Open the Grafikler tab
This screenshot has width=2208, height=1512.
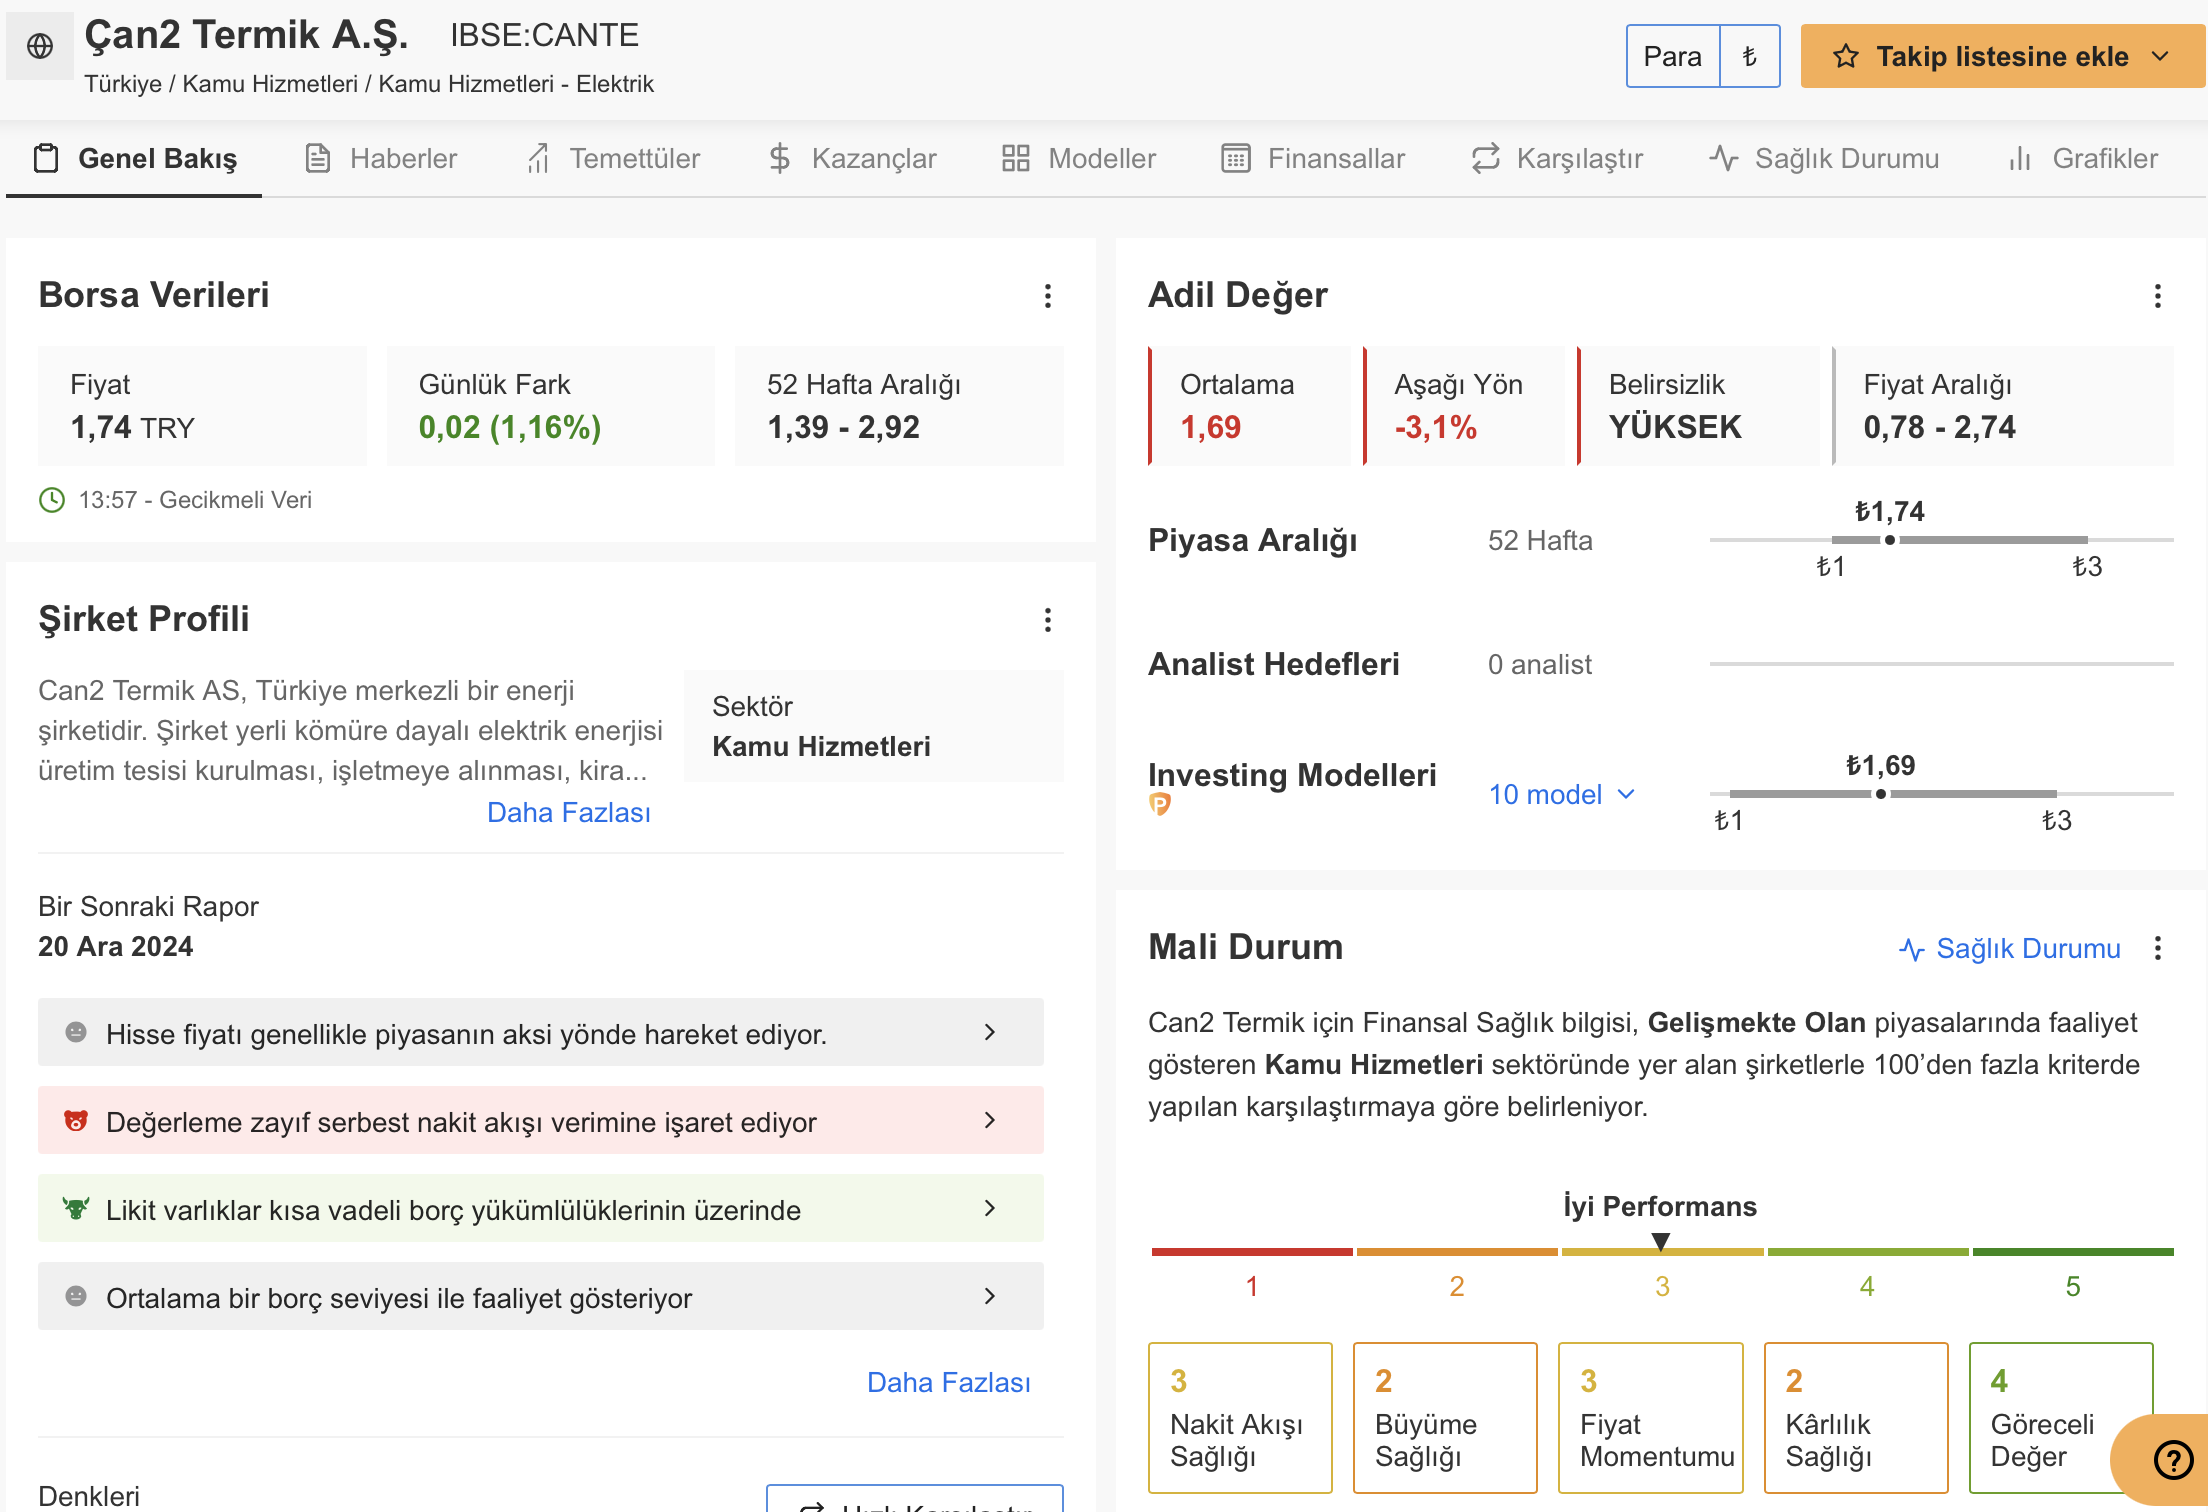coord(2083,158)
